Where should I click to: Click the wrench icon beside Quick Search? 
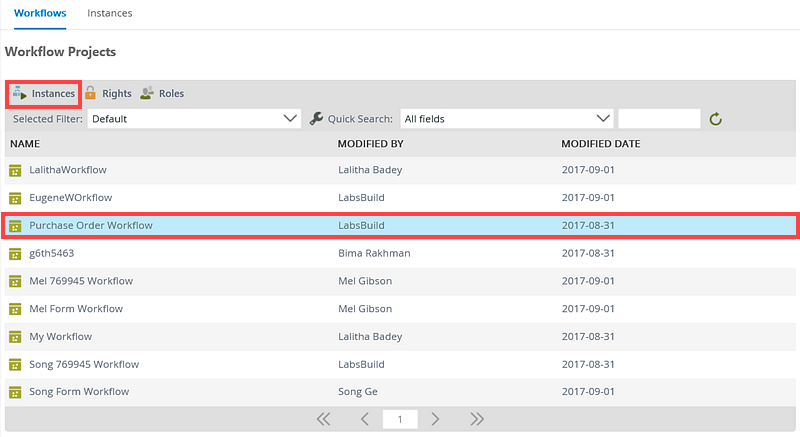coord(317,119)
